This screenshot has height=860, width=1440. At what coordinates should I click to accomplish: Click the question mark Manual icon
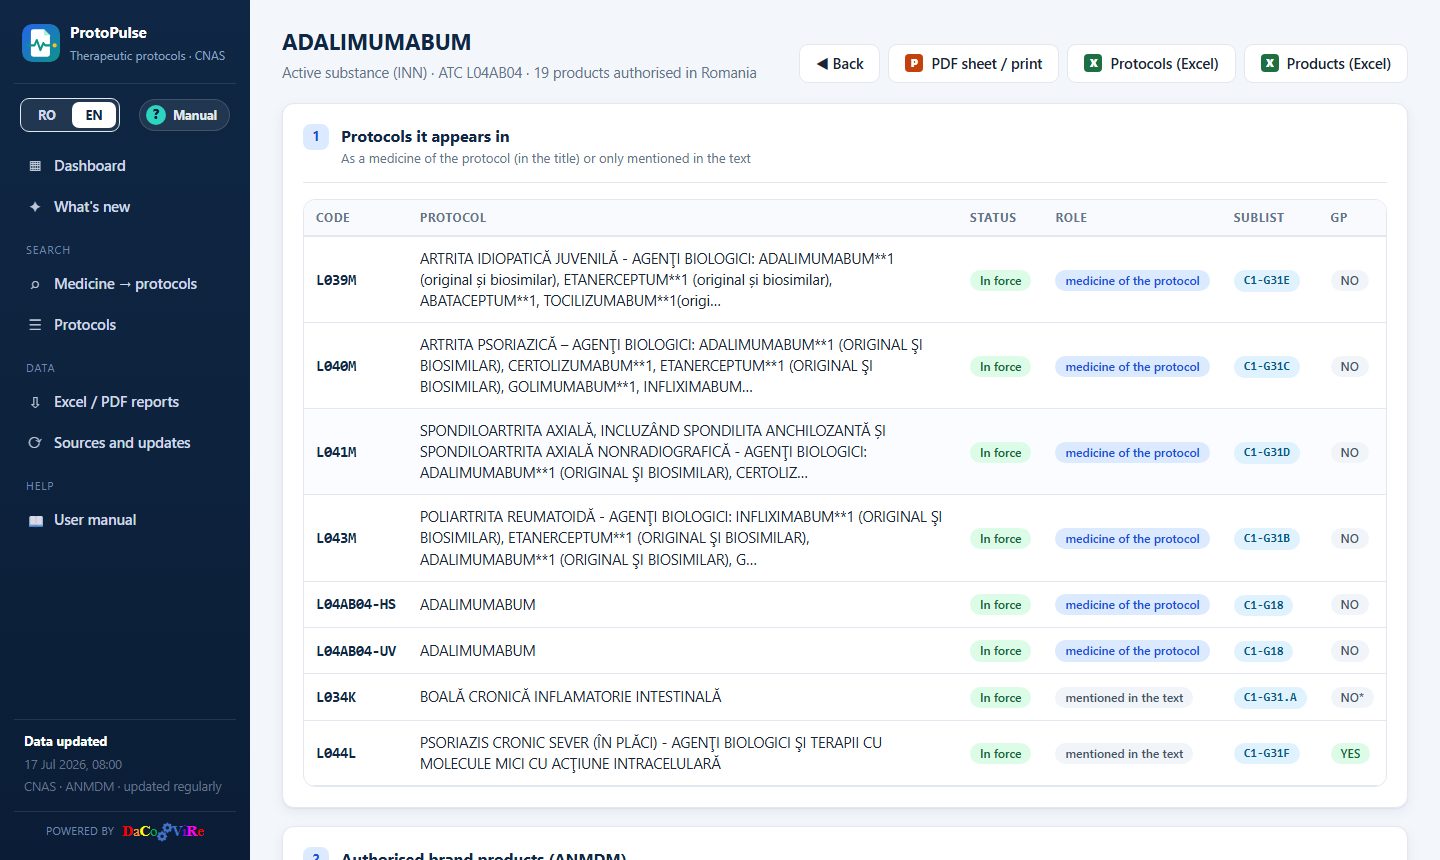156,115
